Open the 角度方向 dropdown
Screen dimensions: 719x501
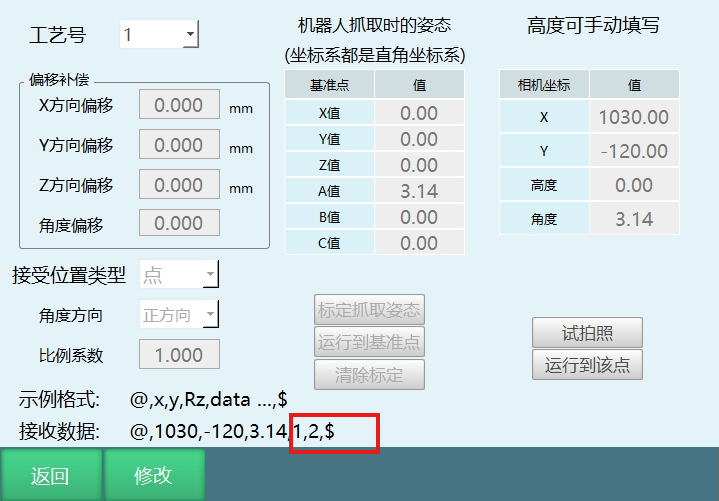pyautogui.click(x=178, y=315)
